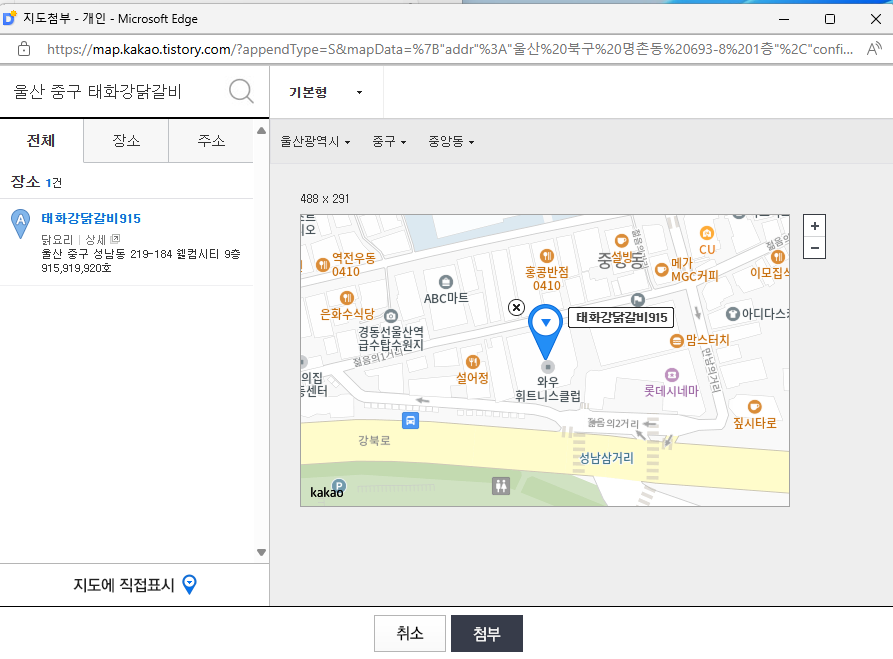Click the 성남삼거리 label on map
This screenshot has height=659, width=893.
pos(606,458)
